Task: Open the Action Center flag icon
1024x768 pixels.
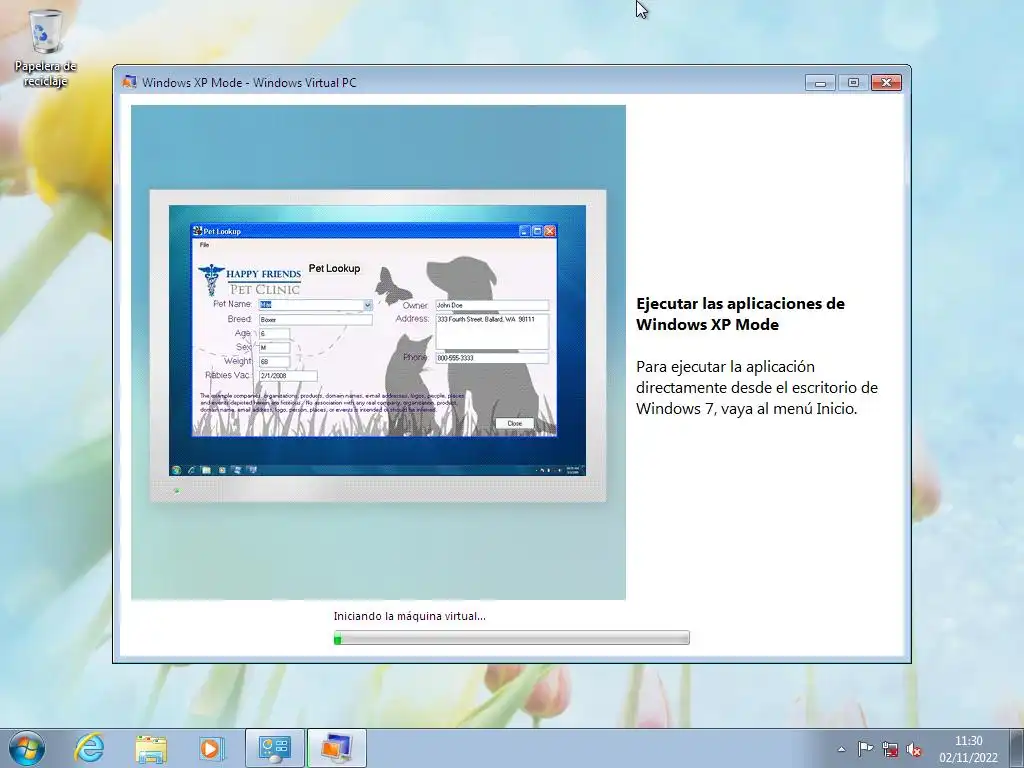Action: (x=865, y=749)
